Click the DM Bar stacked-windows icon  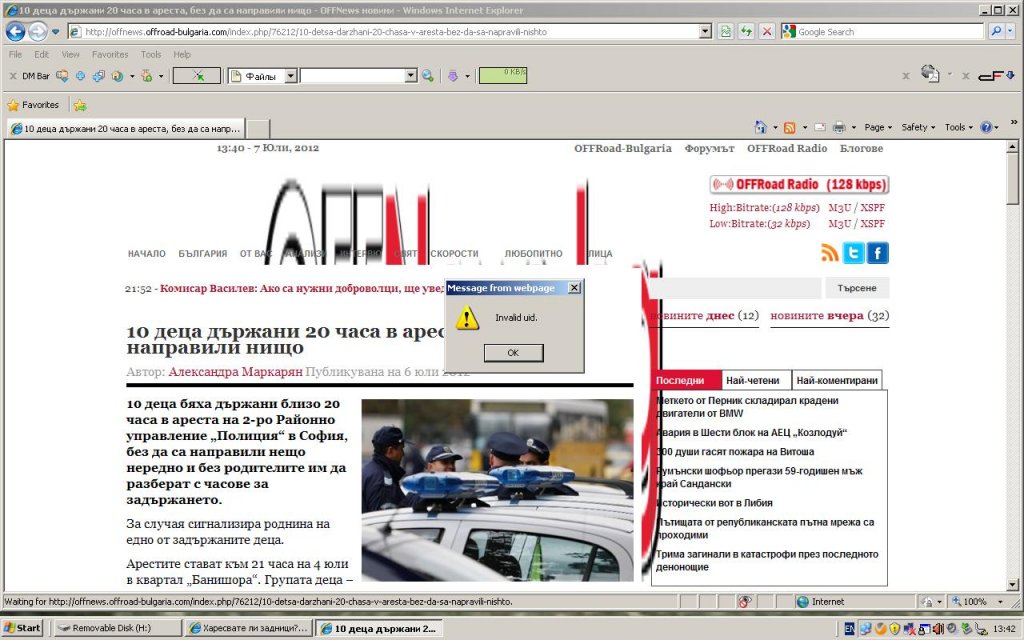pyautogui.click(x=99, y=76)
